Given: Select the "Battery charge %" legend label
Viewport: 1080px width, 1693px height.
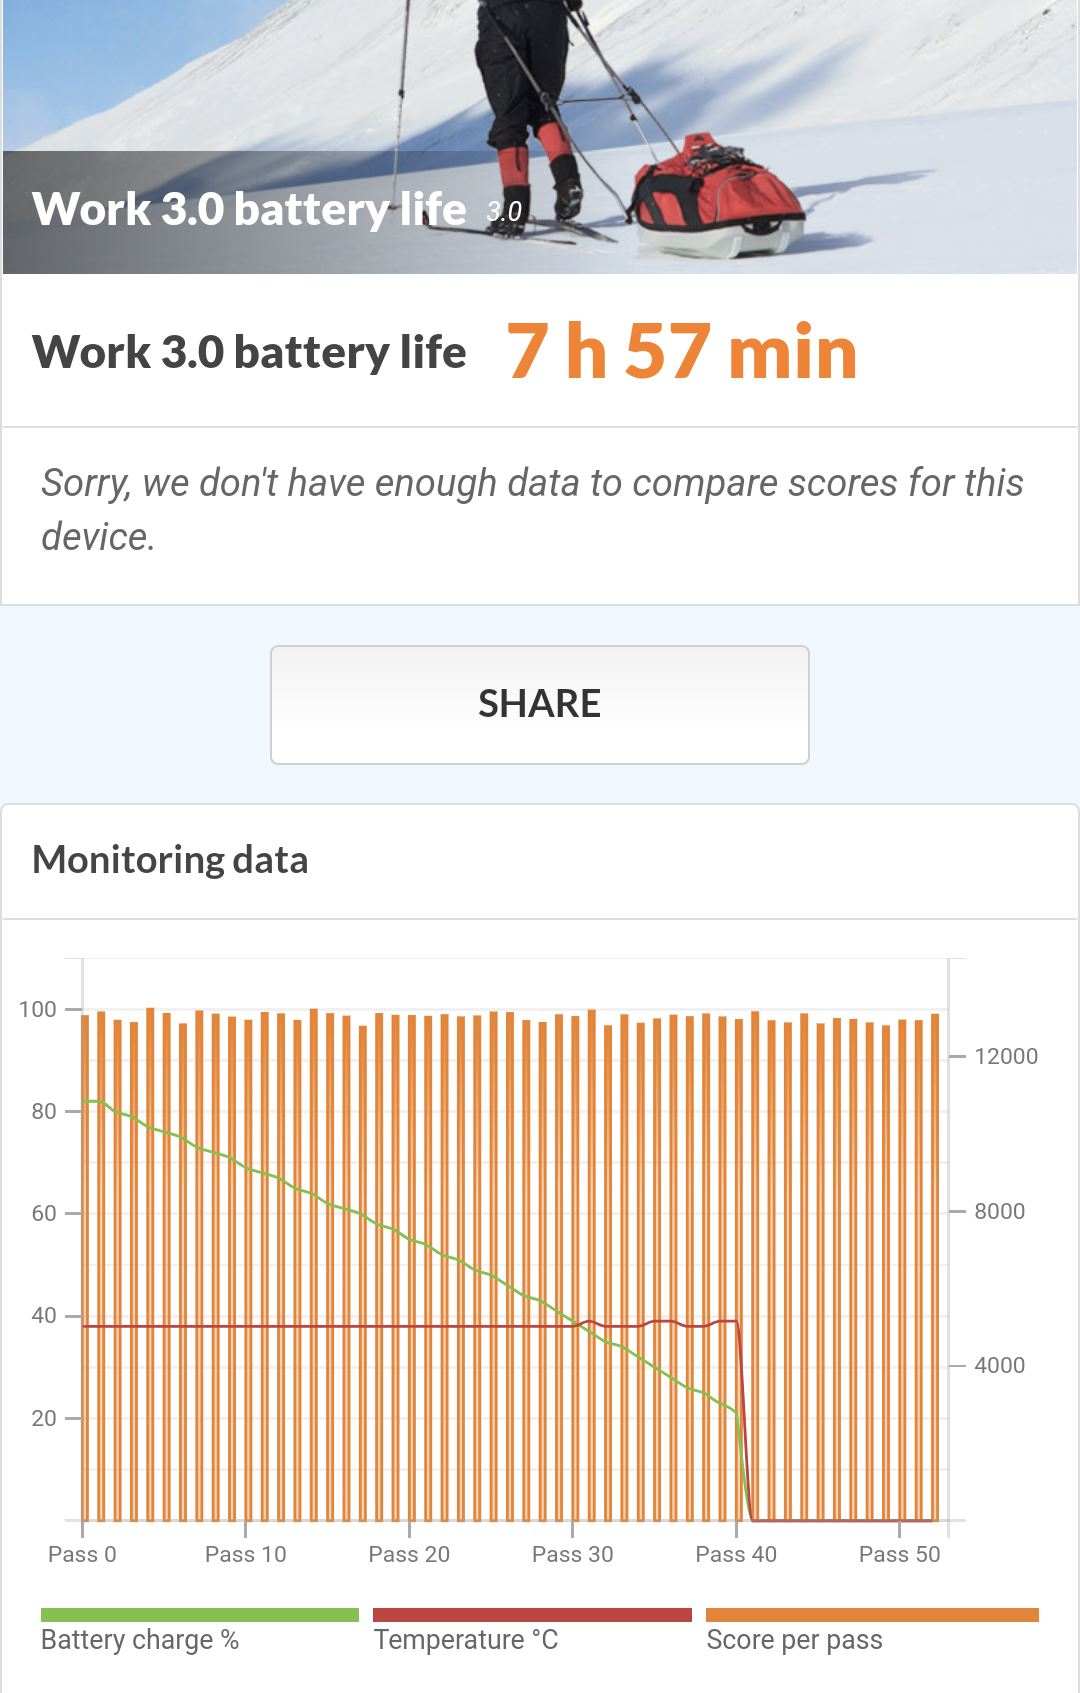Looking at the screenshot, I should point(140,1640).
